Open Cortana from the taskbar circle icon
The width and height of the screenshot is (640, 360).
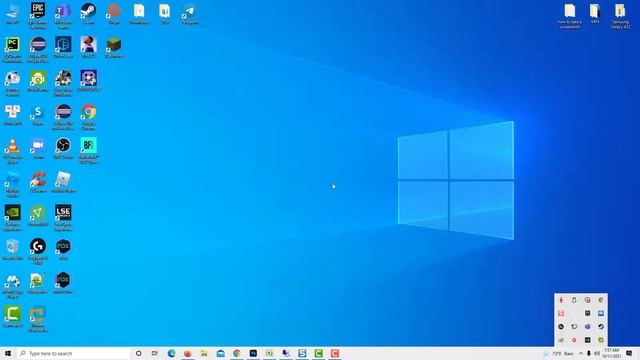(x=138, y=353)
